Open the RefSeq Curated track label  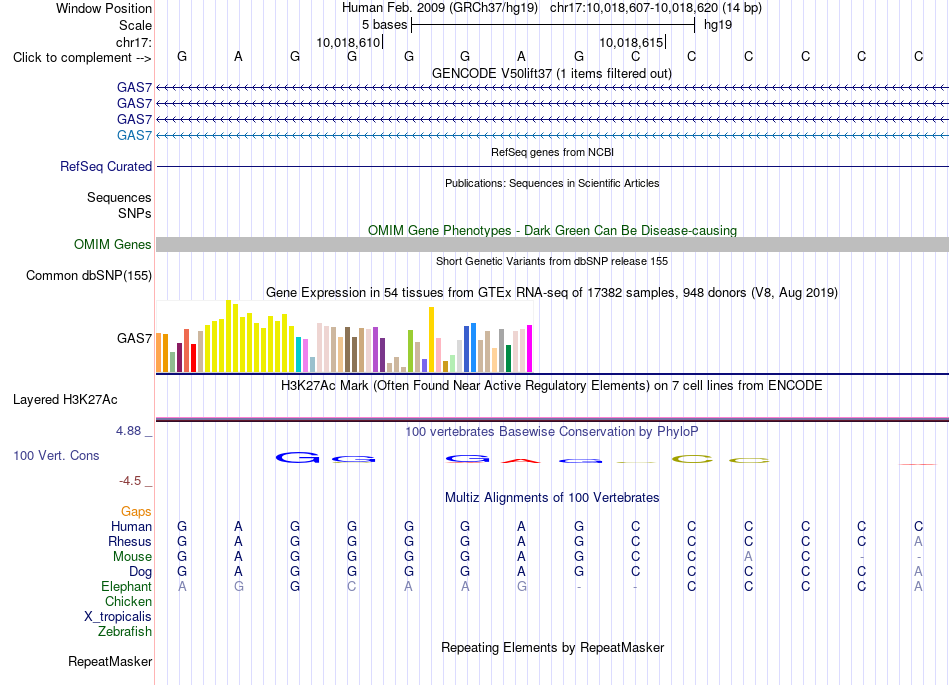(x=106, y=167)
